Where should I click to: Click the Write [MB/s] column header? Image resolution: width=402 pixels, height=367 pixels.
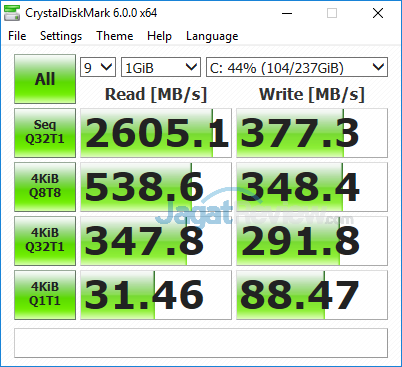[x=312, y=94]
